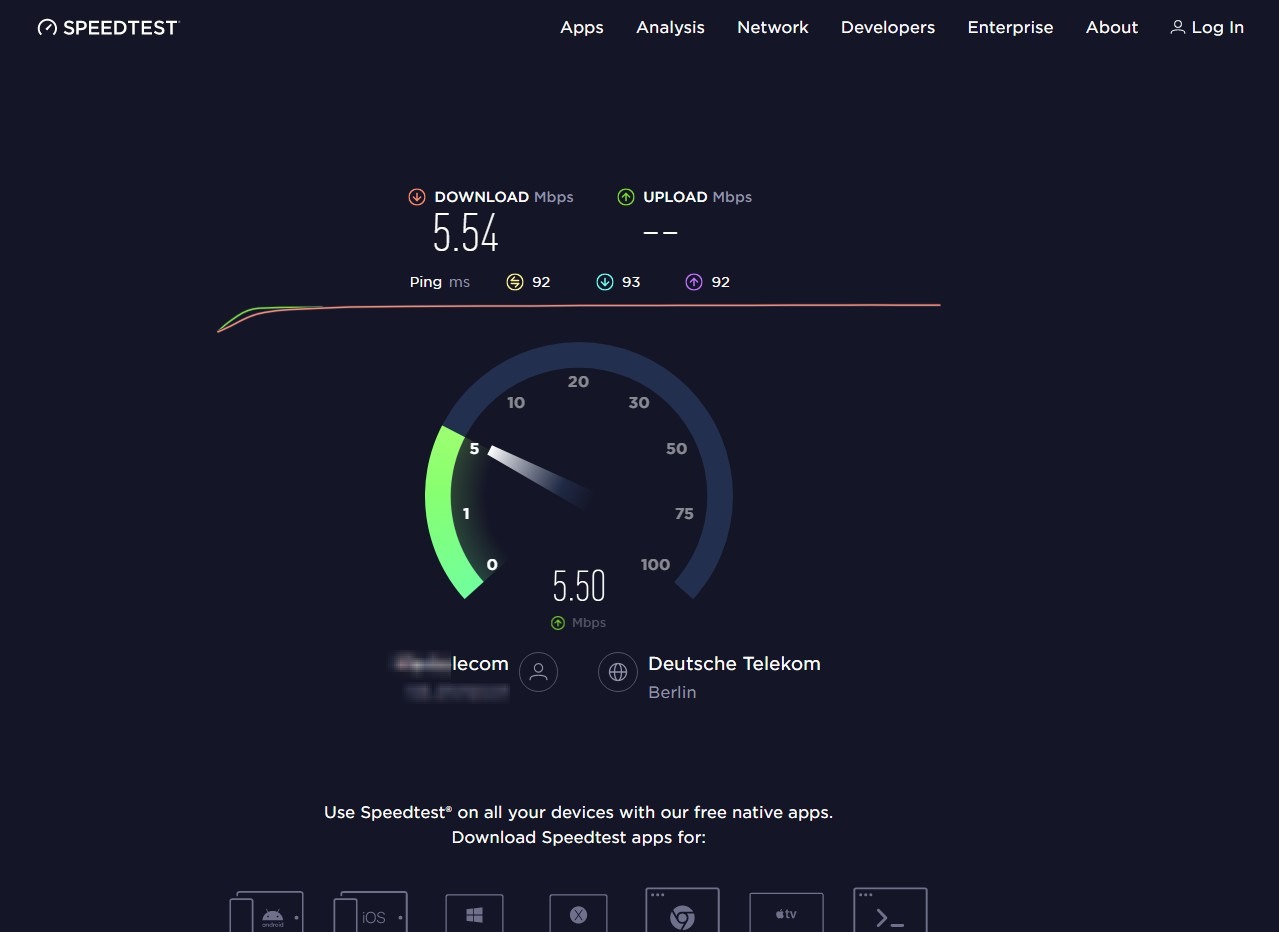Image resolution: width=1279 pixels, height=932 pixels.
Task: Click the download latency ping icon
Action: coord(605,282)
